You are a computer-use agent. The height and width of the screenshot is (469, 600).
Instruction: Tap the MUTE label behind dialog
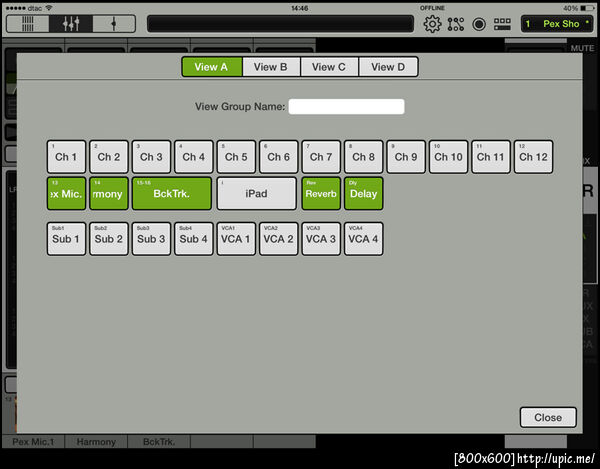(x=582, y=48)
